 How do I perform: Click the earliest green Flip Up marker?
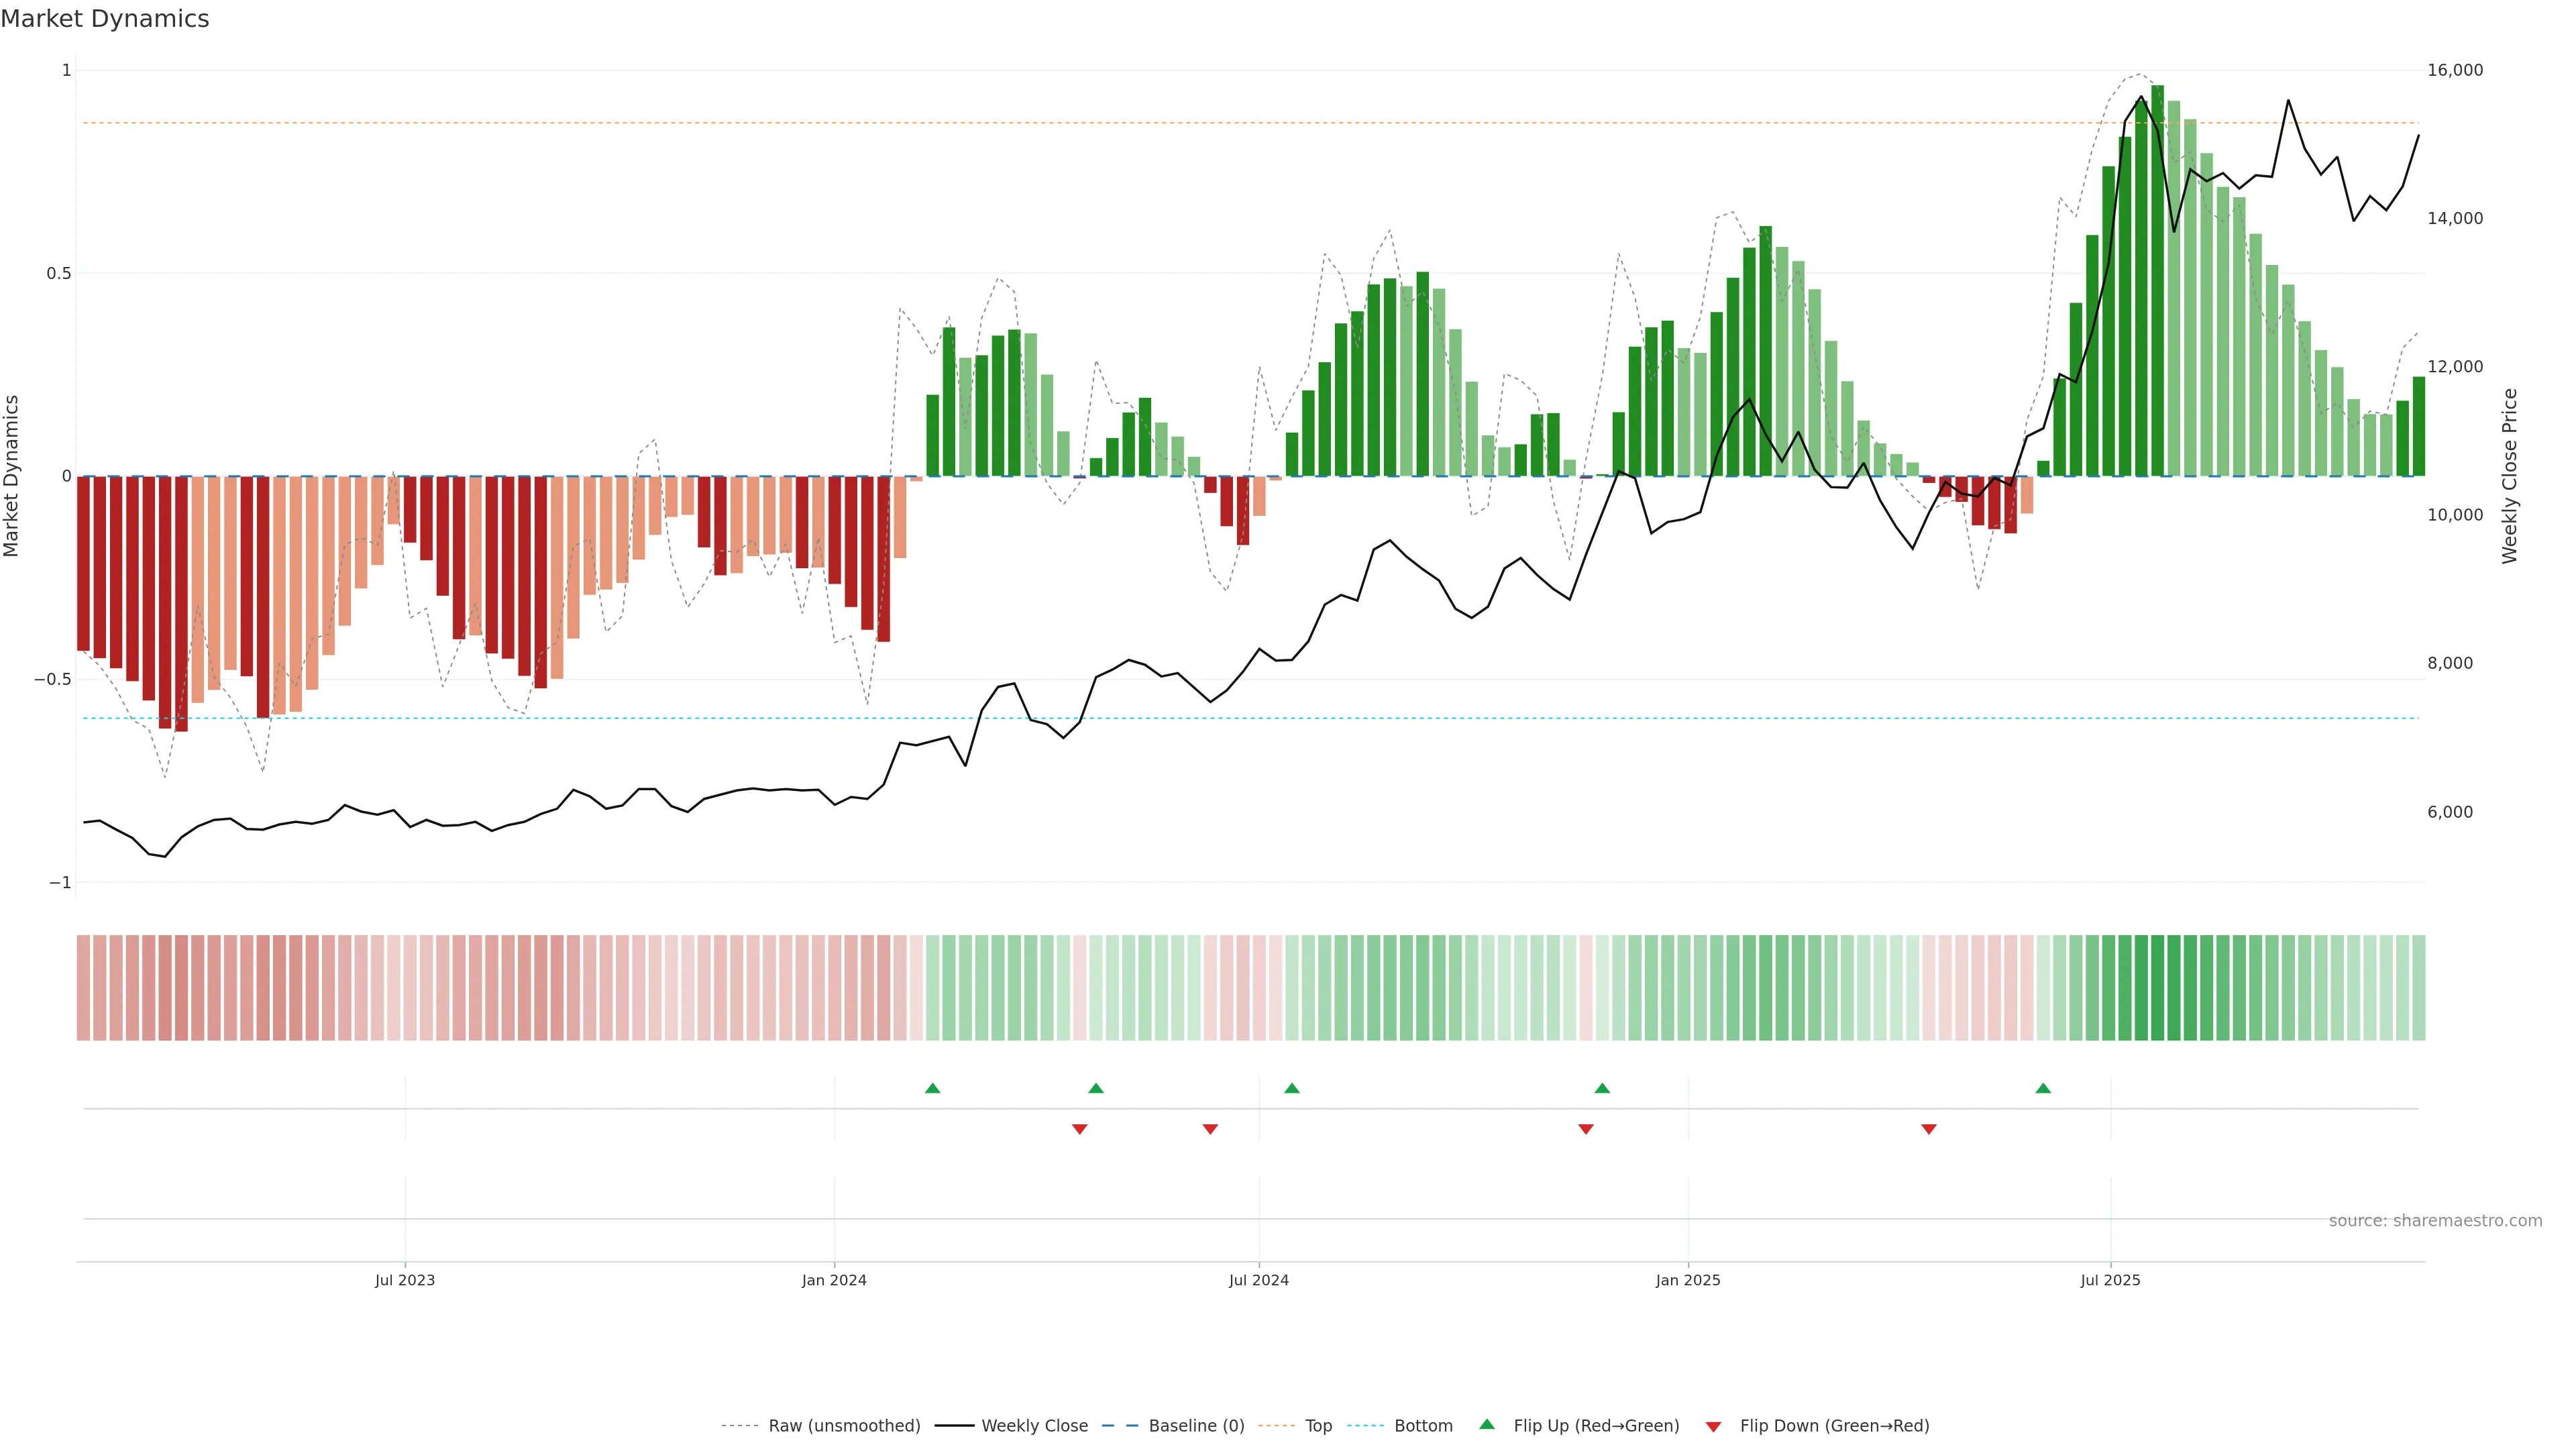932,1088
